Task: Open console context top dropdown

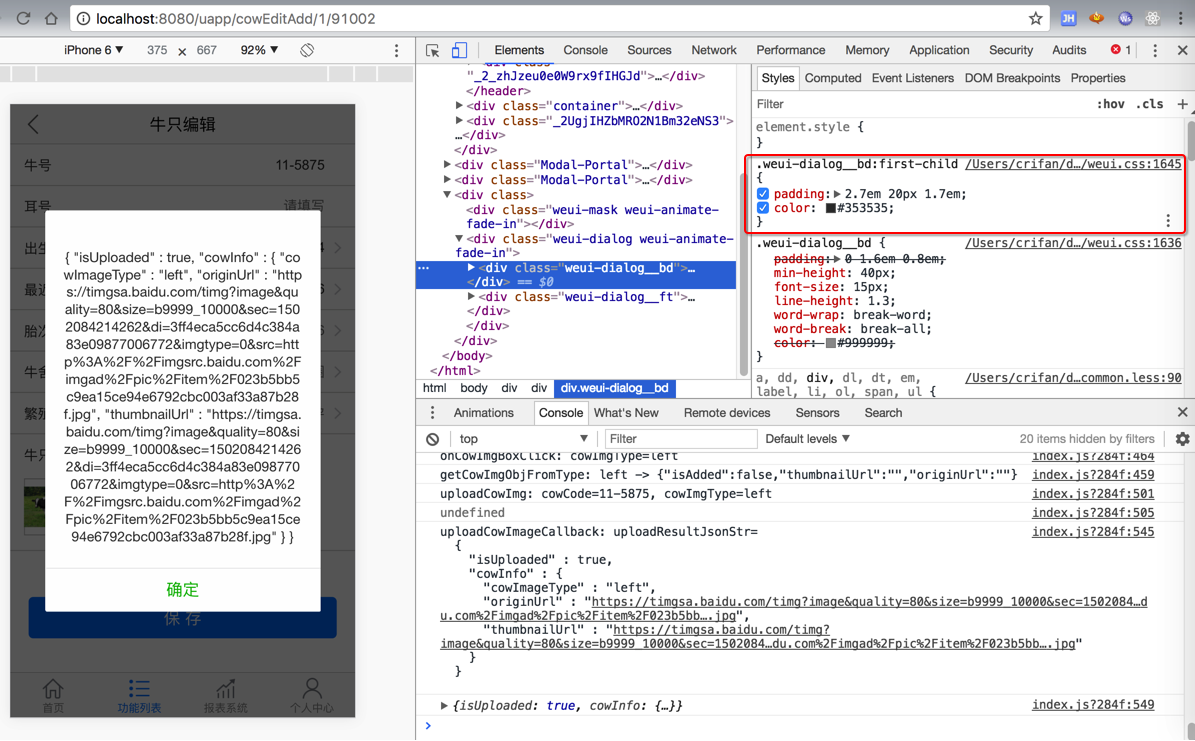Action: (x=524, y=439)
